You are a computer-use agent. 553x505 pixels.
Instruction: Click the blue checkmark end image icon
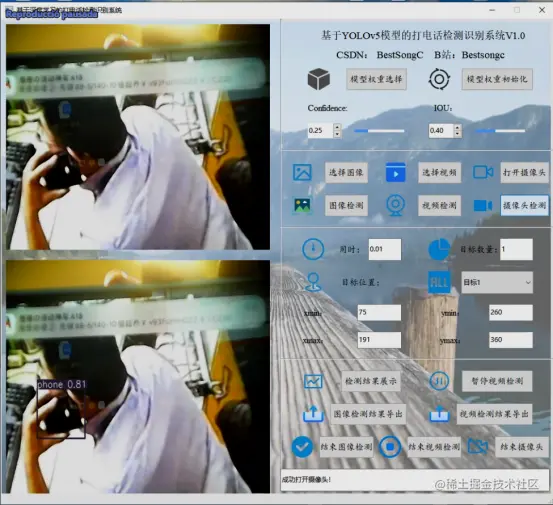(302, 447)
